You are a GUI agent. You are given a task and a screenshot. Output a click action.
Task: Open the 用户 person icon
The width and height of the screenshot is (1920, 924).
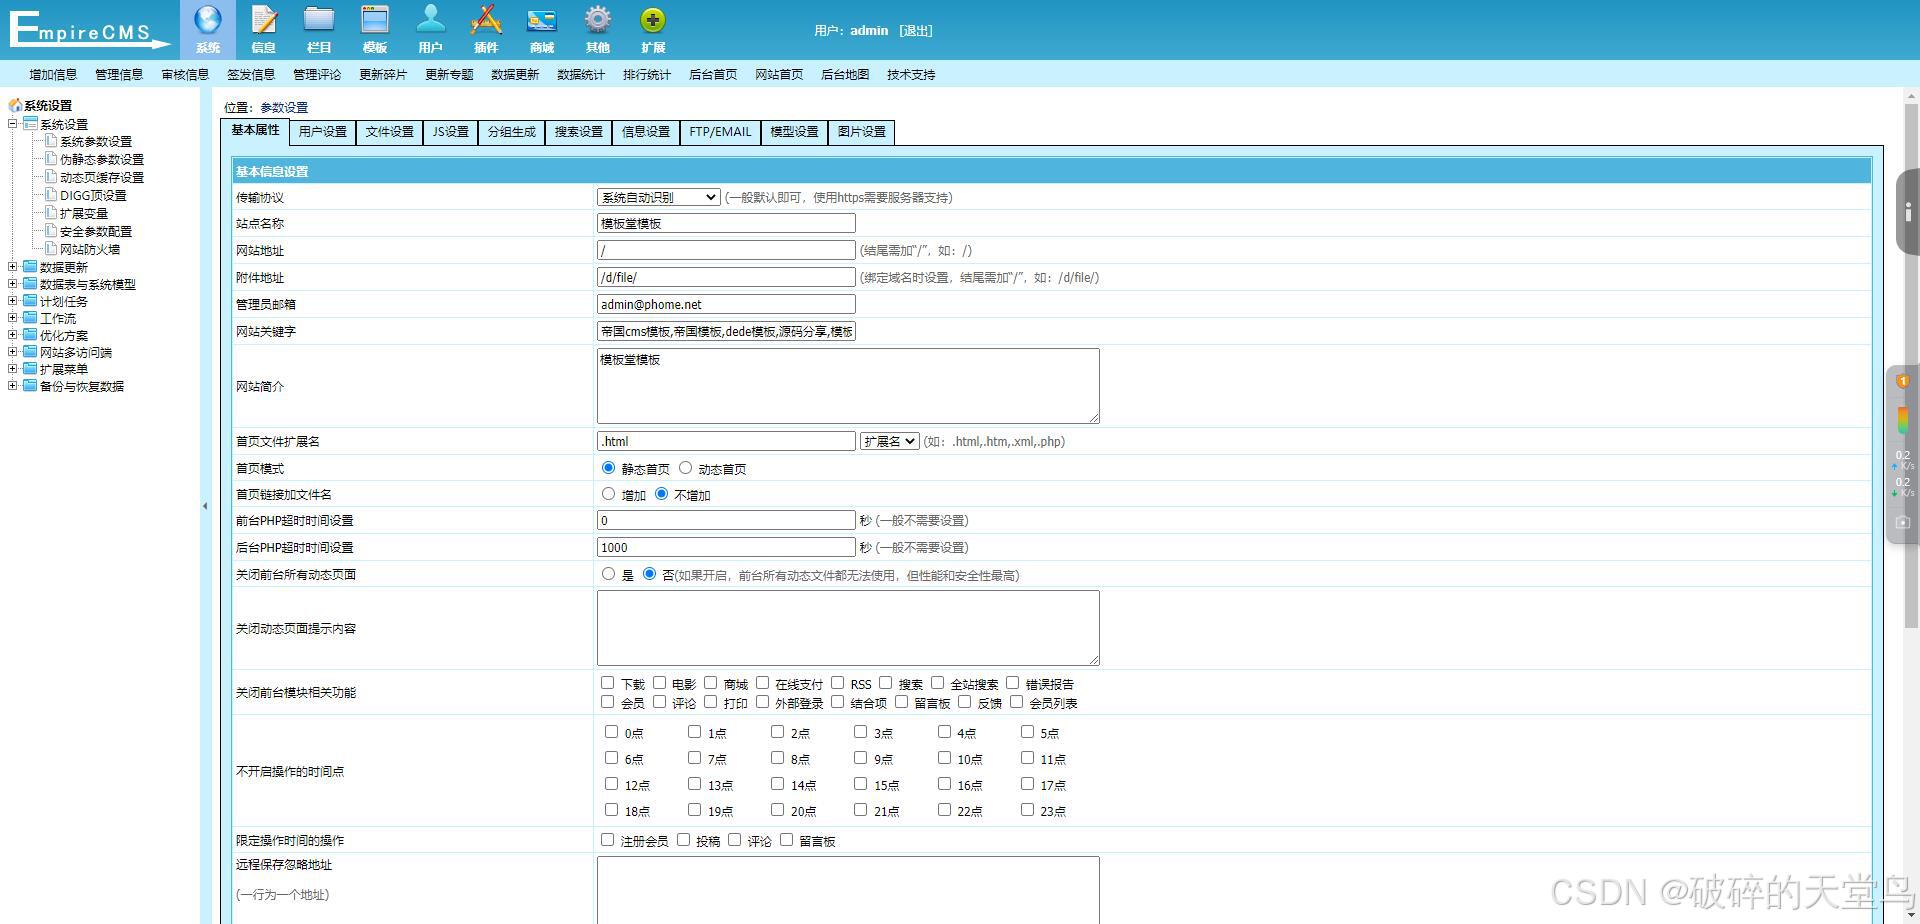[x=431, y=29]
